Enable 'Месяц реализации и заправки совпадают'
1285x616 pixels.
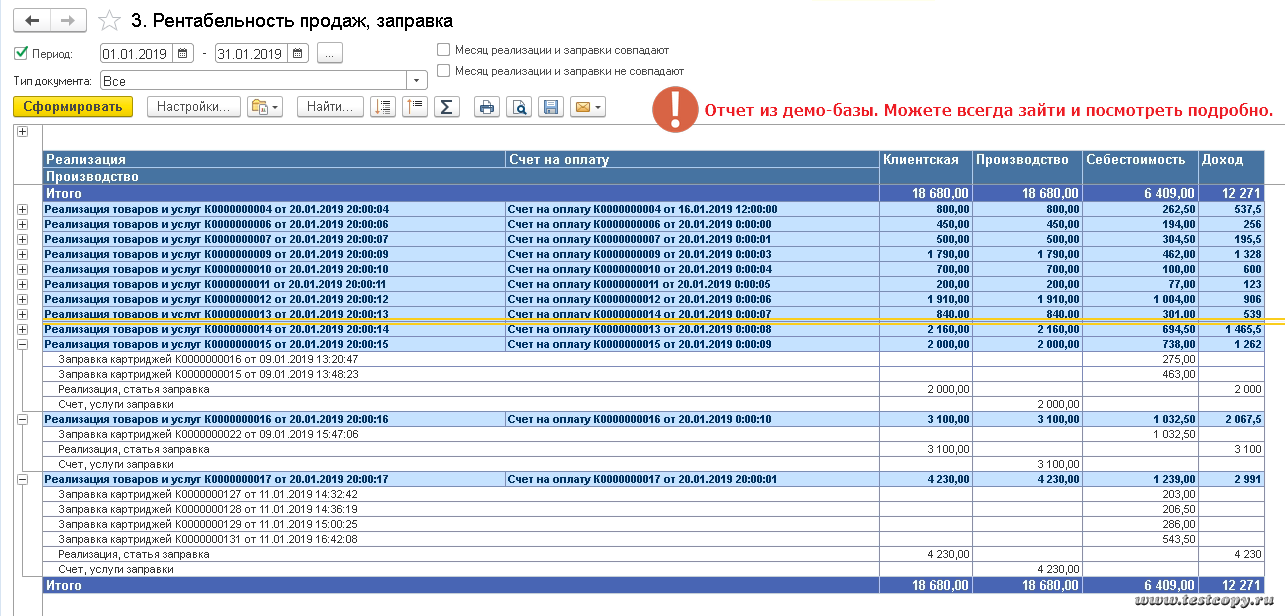[443, 49]
